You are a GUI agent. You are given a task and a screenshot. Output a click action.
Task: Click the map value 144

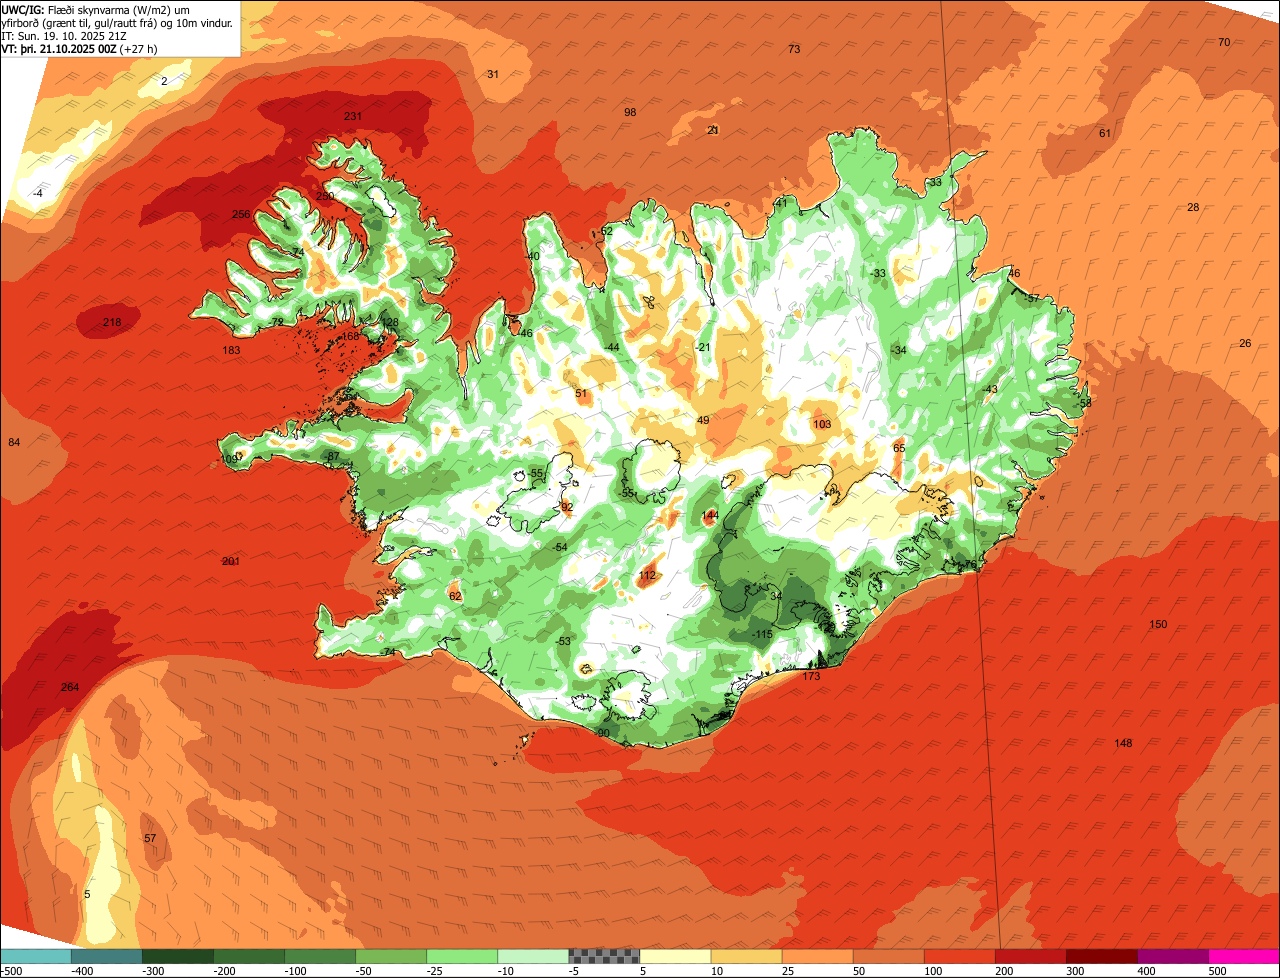711,515
